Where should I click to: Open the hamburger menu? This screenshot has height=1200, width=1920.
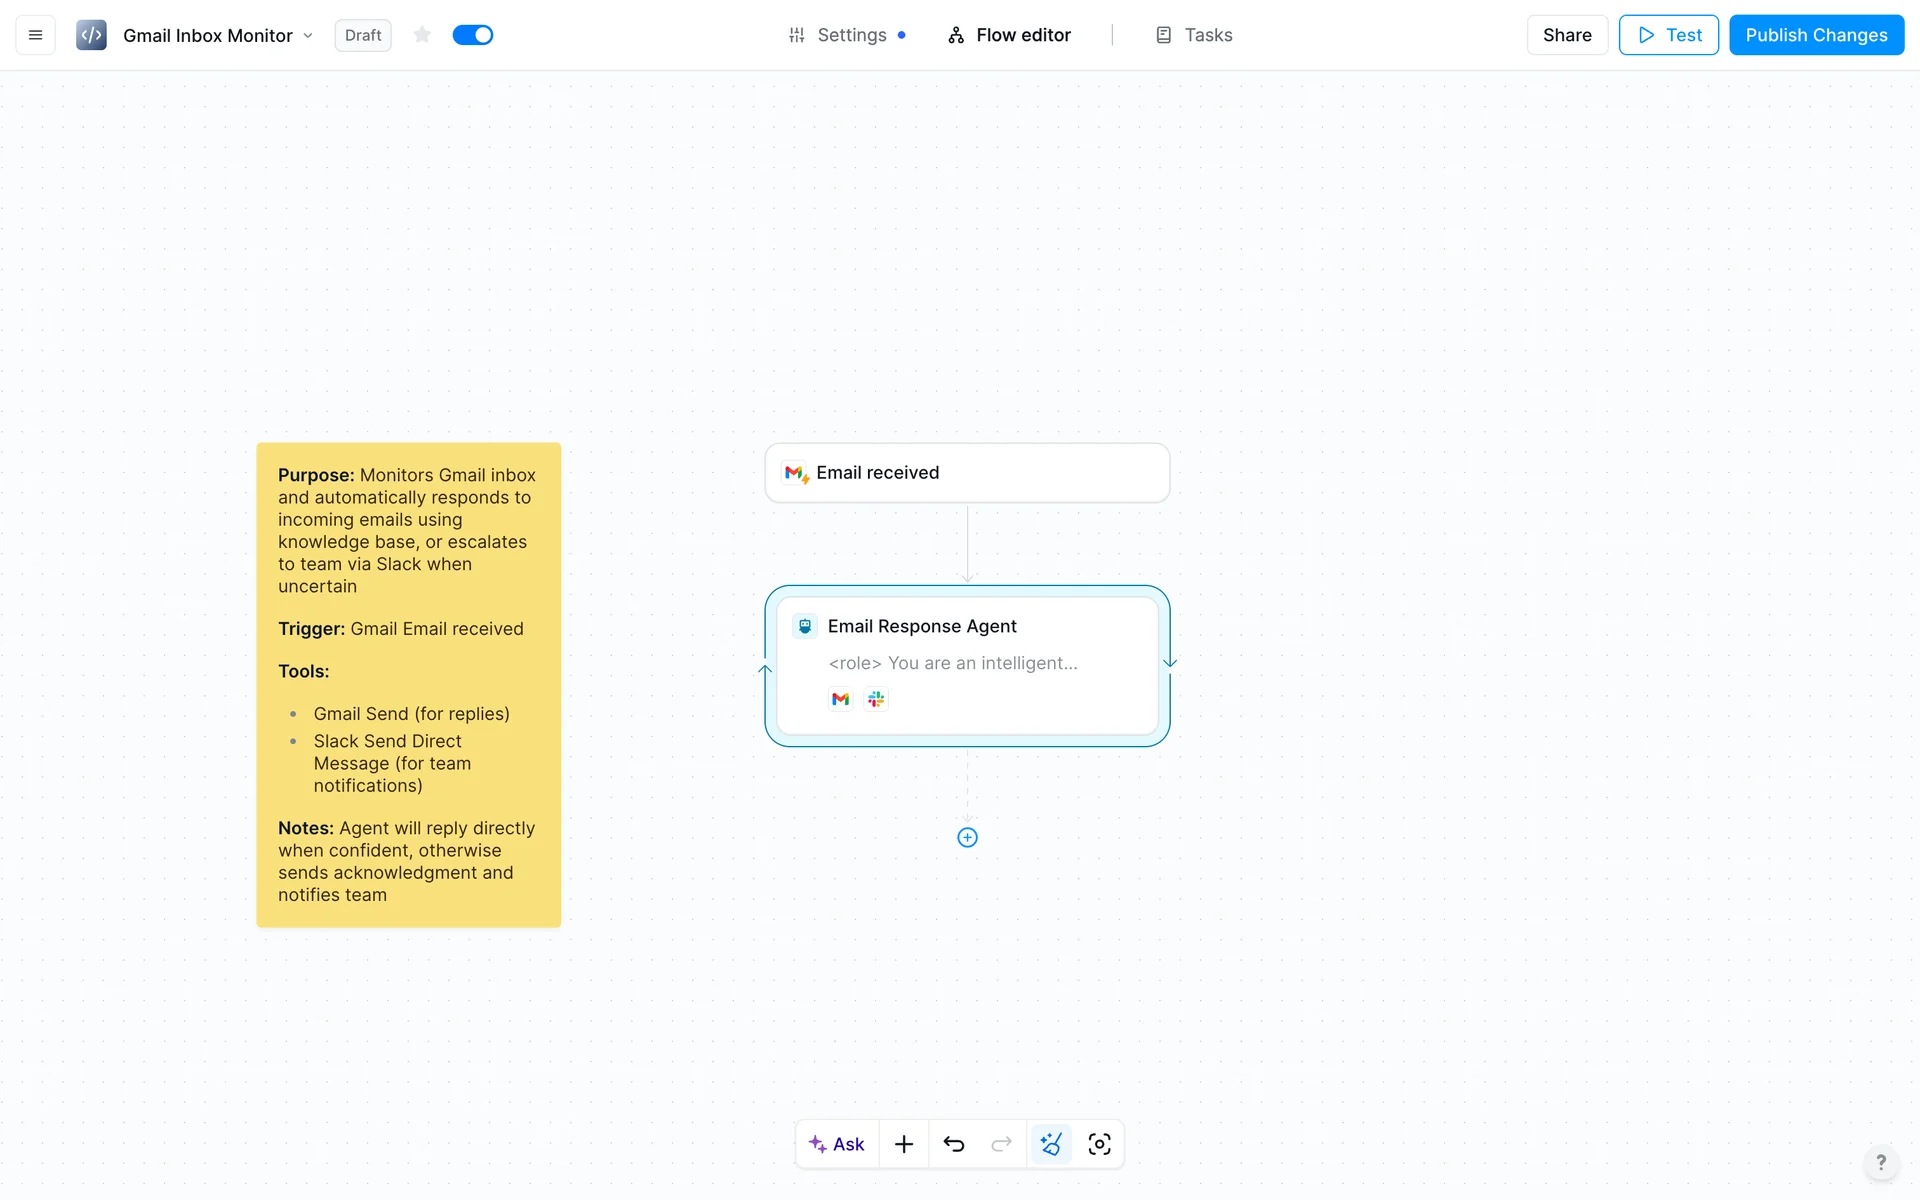35,35
